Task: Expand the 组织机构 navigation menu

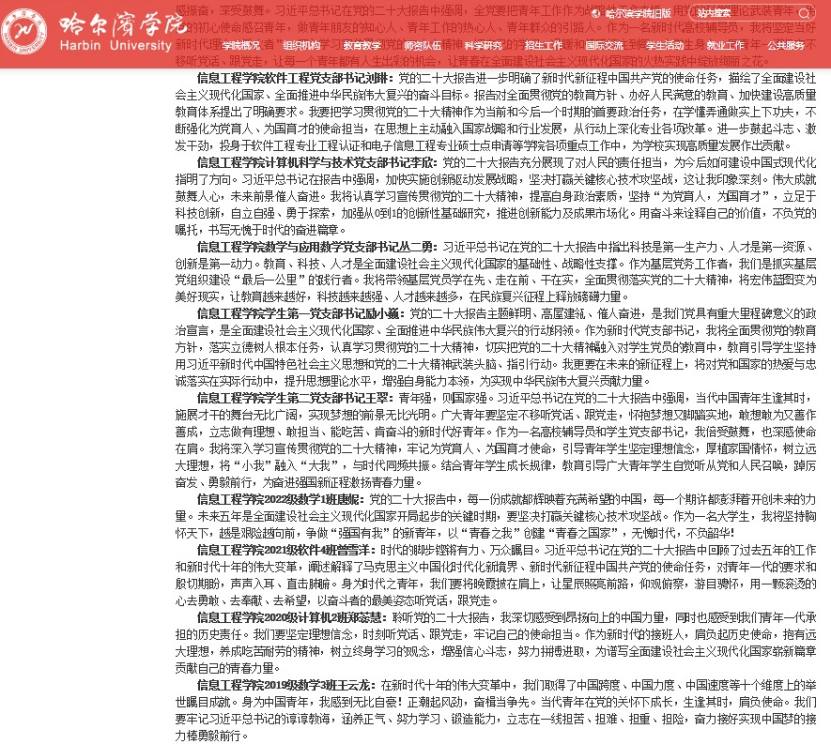Action: (300, 46)
